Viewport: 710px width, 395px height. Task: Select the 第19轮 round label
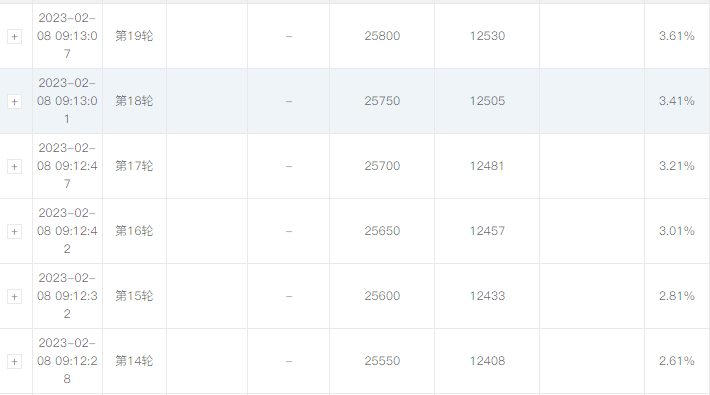134,36
